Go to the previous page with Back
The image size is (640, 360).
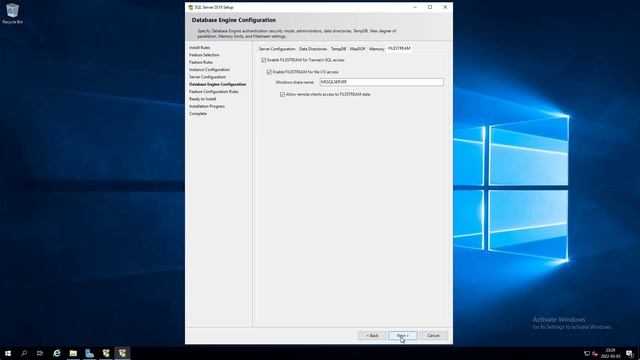[x=372, y=336]
